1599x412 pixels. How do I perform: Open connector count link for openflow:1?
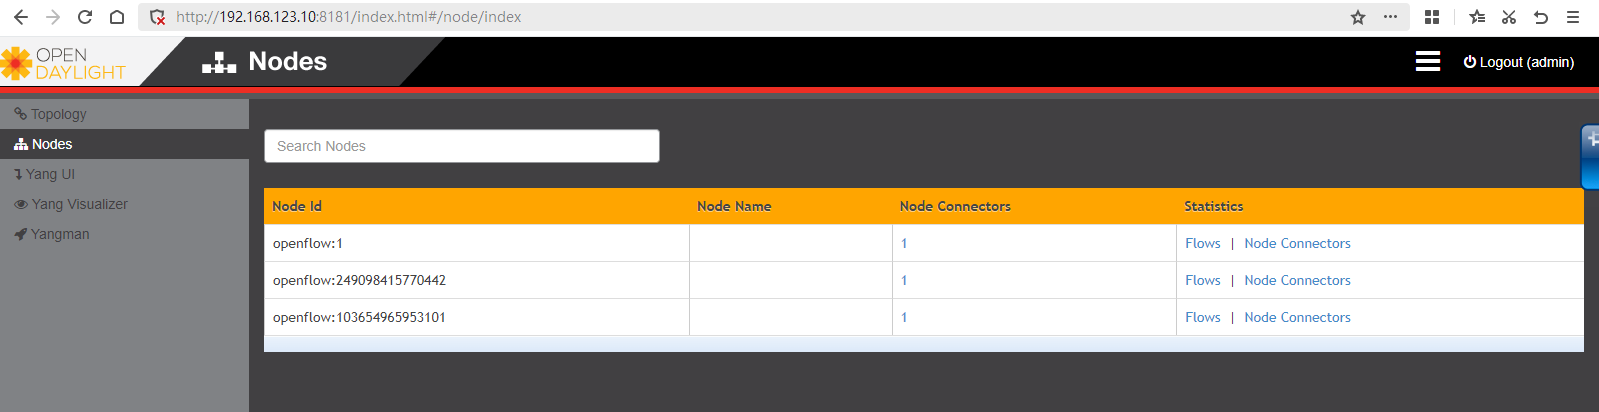click(904, 243)
